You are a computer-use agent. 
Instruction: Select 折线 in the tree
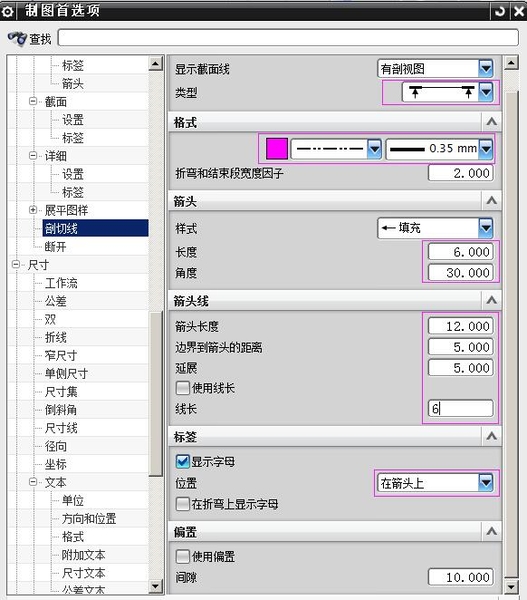(55, 337)
